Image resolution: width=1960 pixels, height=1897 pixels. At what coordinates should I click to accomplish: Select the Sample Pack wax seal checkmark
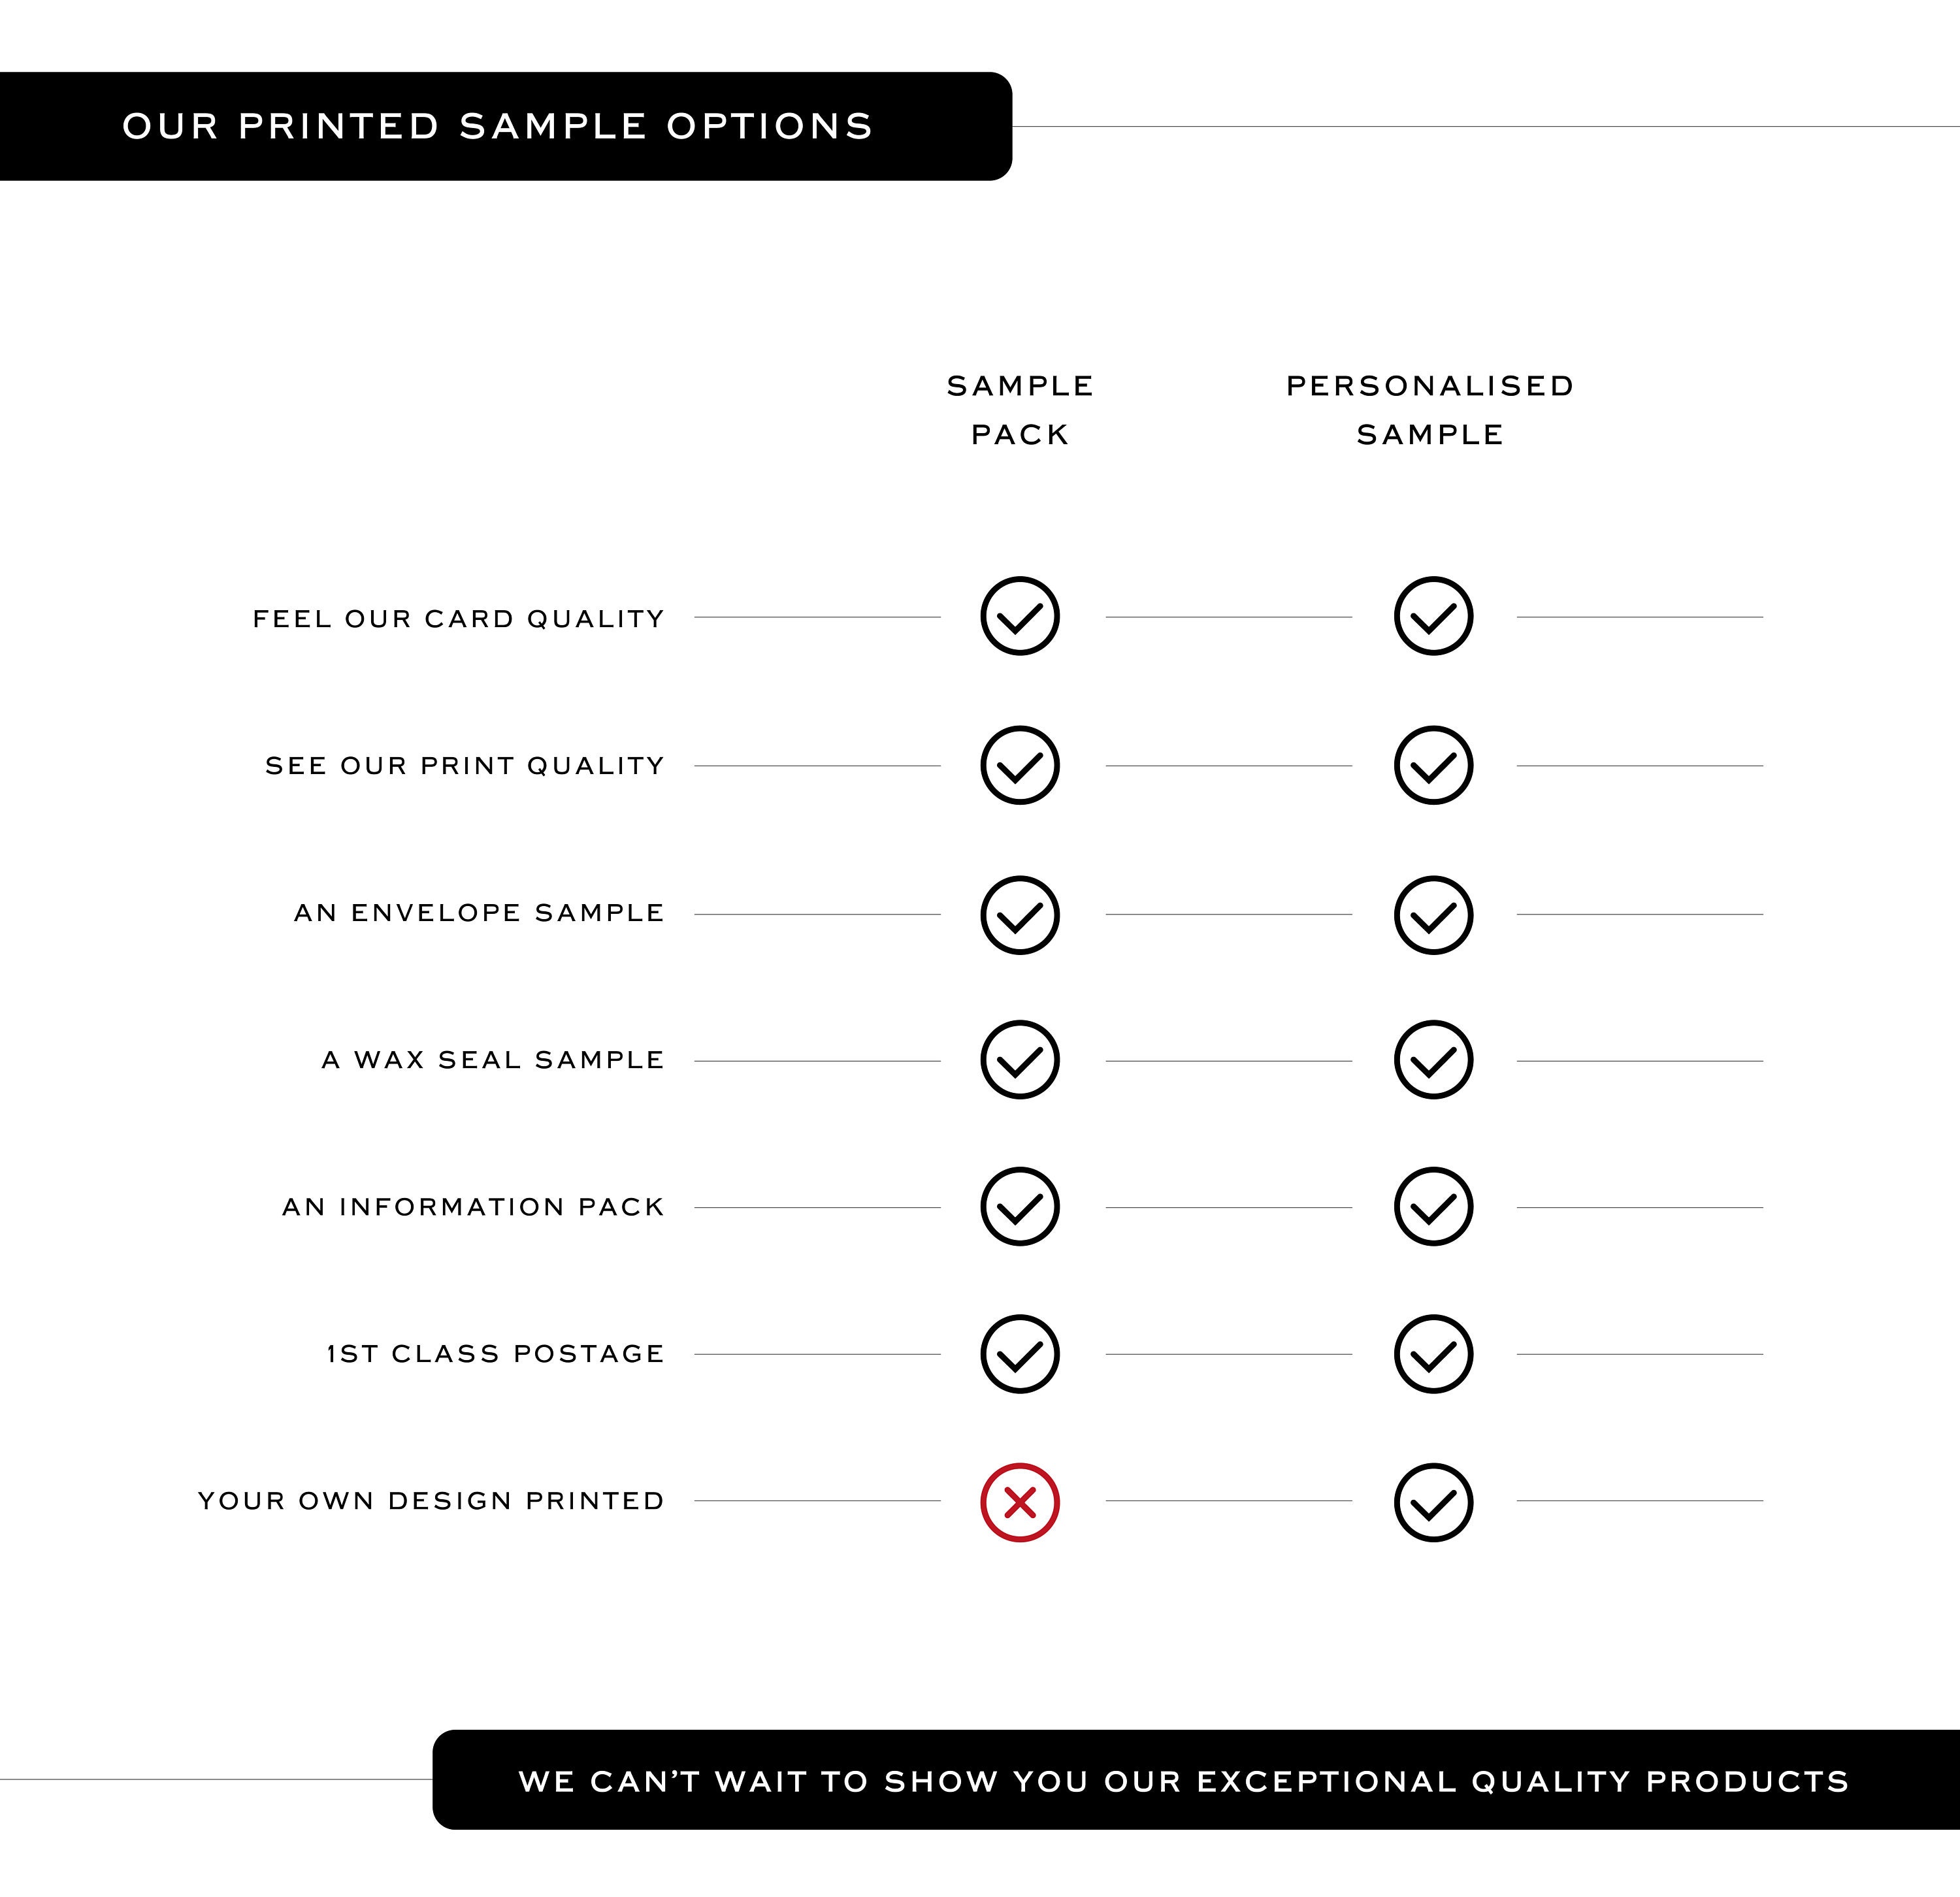point(1019,1059)
